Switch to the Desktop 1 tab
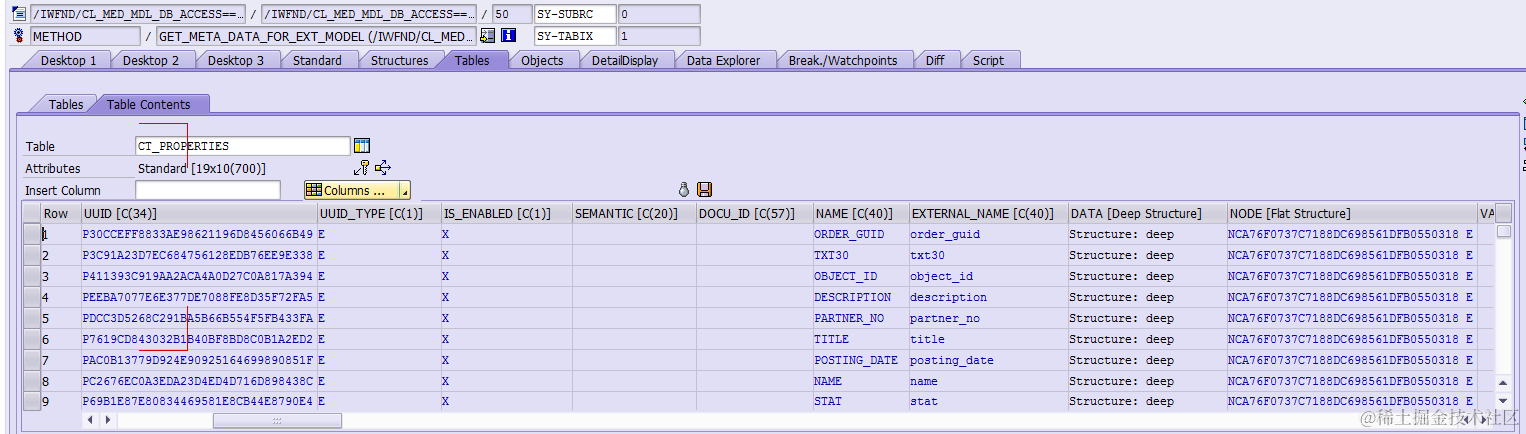The height and width of the screenshot is (434, 1526). (69, 60)
